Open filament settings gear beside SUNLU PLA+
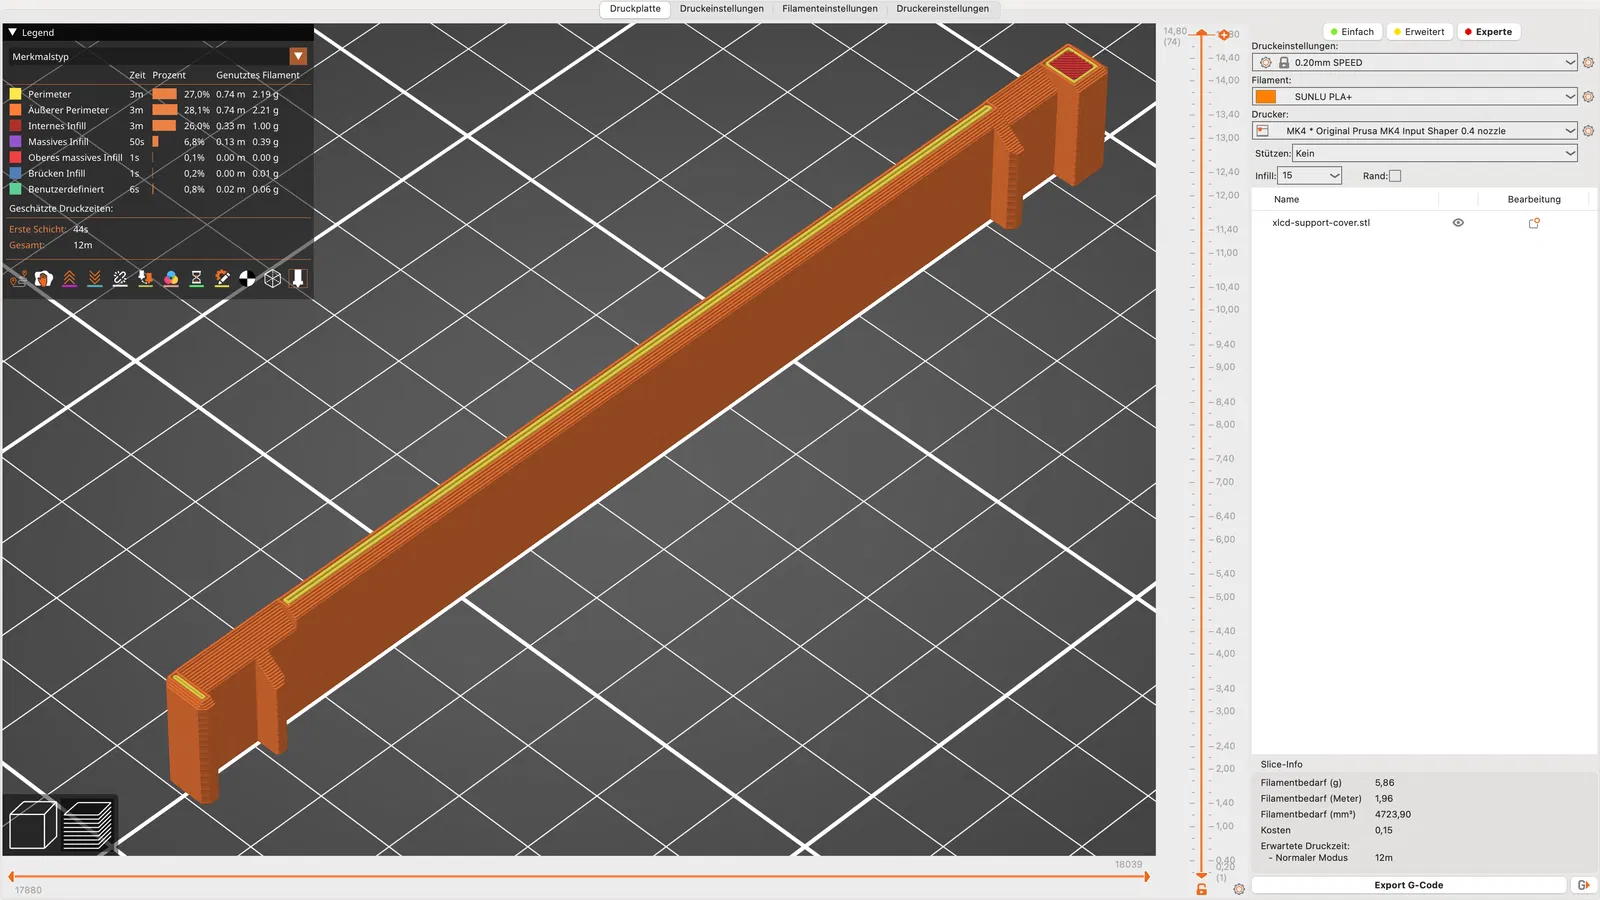The height and width of the screenshot is (900, 1600). click(x=1588, y=97)
